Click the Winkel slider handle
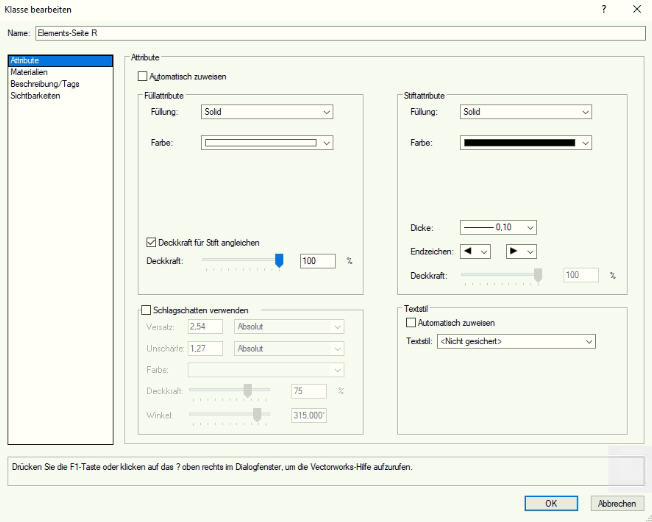The width and height of the screenshot is (652, 522). click(257, 415)
